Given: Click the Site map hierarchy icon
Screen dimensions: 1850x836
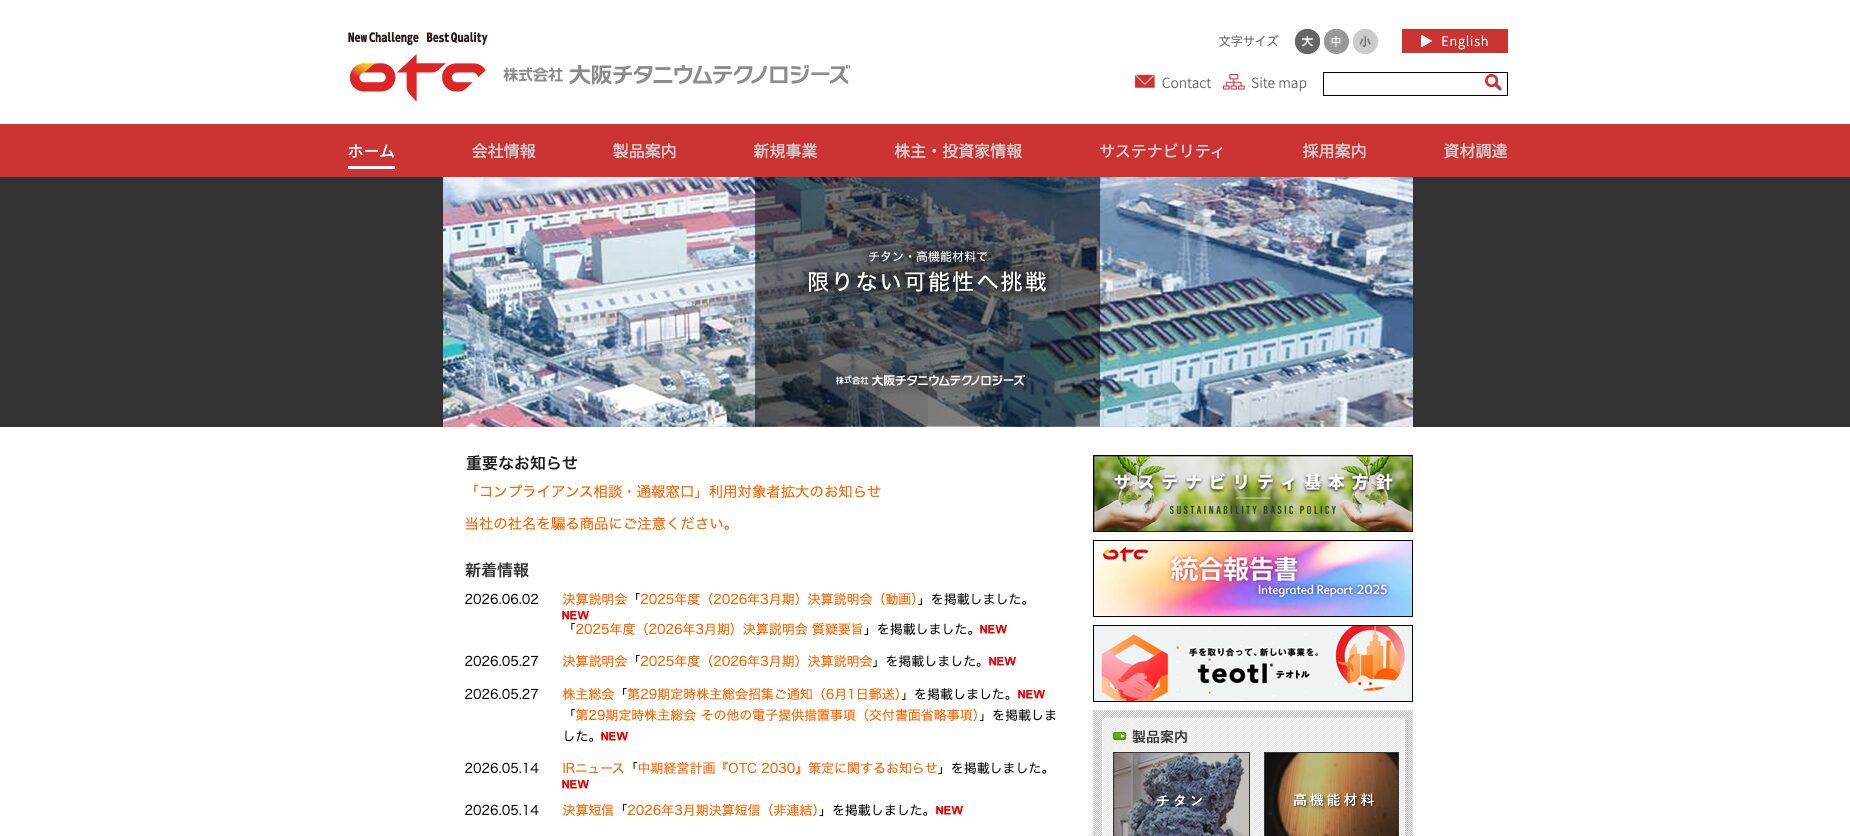Looking at the screenshot, I should (1234, 82).
